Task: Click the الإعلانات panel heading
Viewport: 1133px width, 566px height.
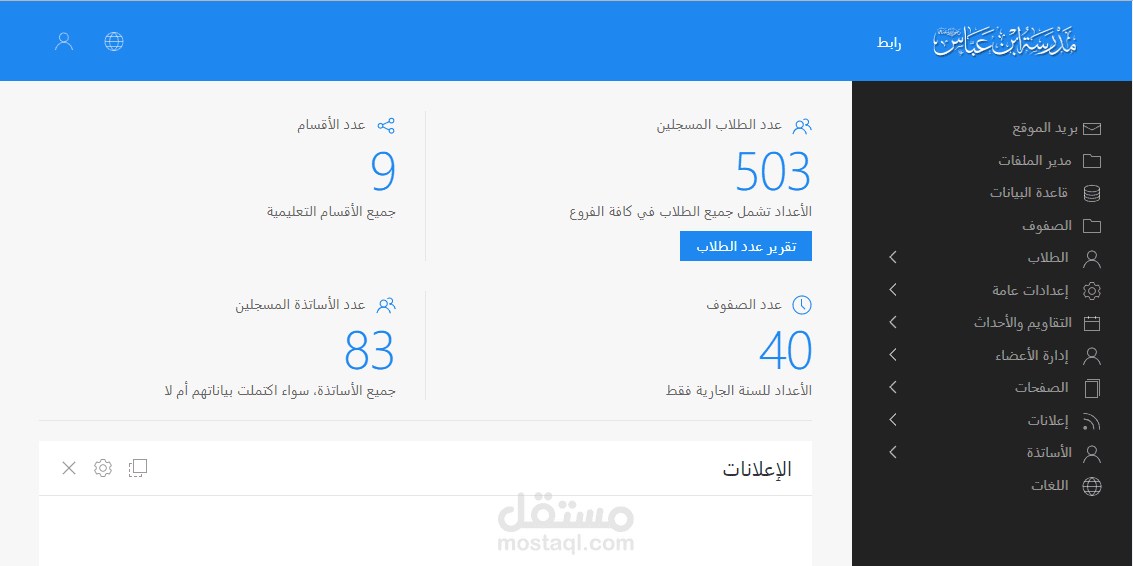Action: (757, 469)
